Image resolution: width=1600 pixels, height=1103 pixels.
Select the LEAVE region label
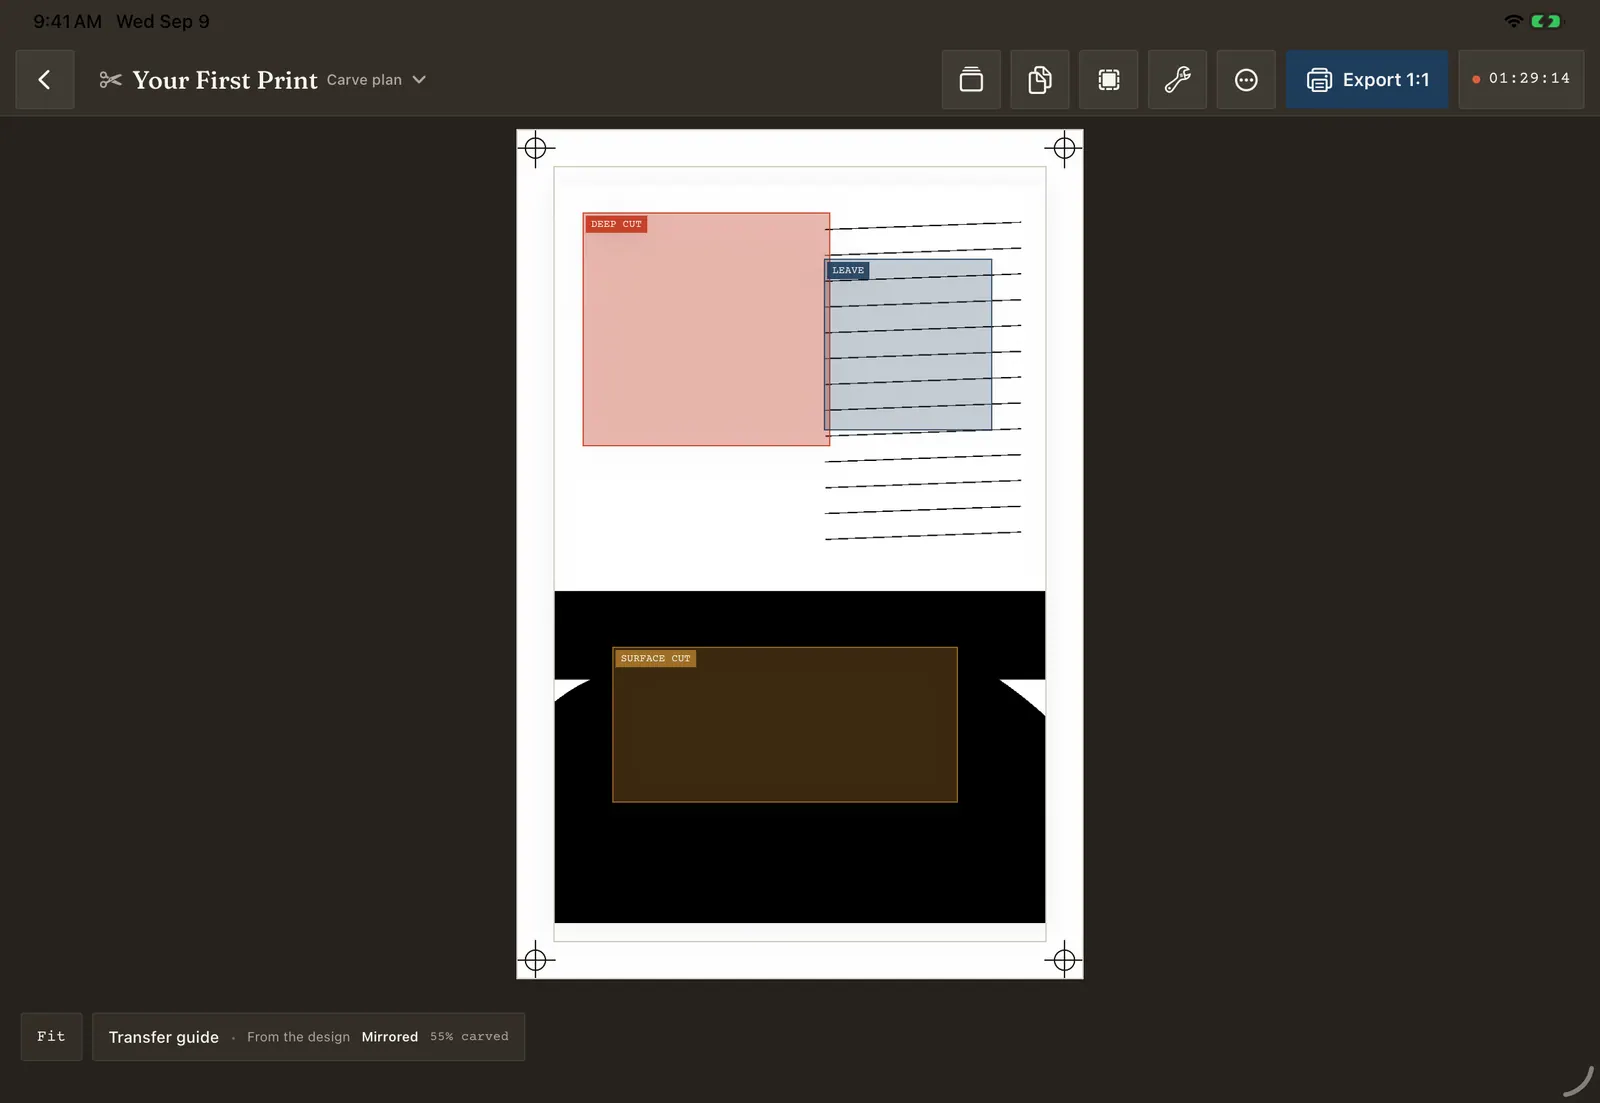[x=848, y=270]
